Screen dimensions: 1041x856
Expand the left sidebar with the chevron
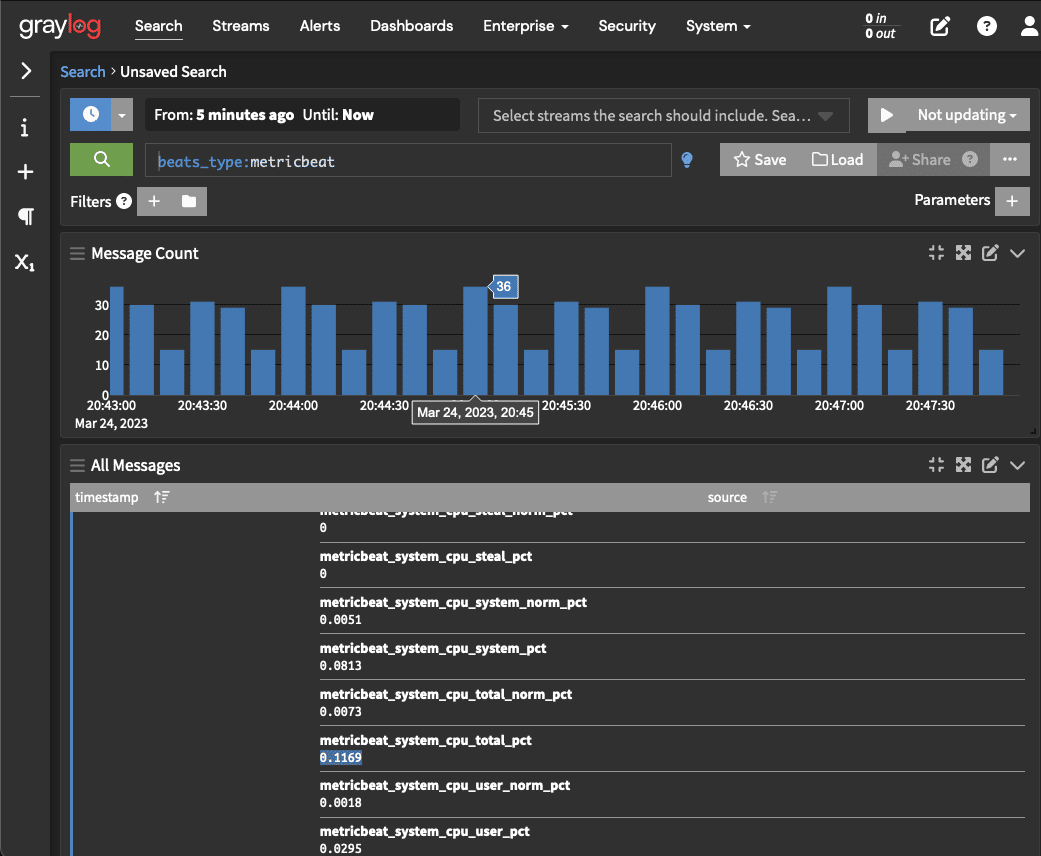pyautogui.click(x=26, y=71)
